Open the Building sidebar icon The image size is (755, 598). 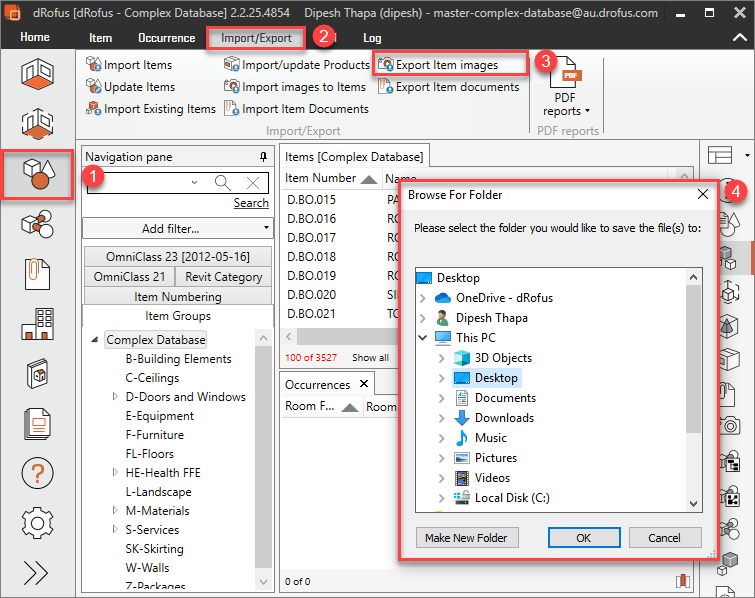37,324
